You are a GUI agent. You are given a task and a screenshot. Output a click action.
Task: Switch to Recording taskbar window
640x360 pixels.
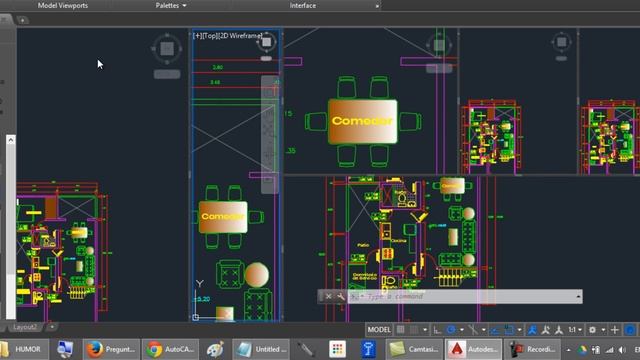(533, 349)
